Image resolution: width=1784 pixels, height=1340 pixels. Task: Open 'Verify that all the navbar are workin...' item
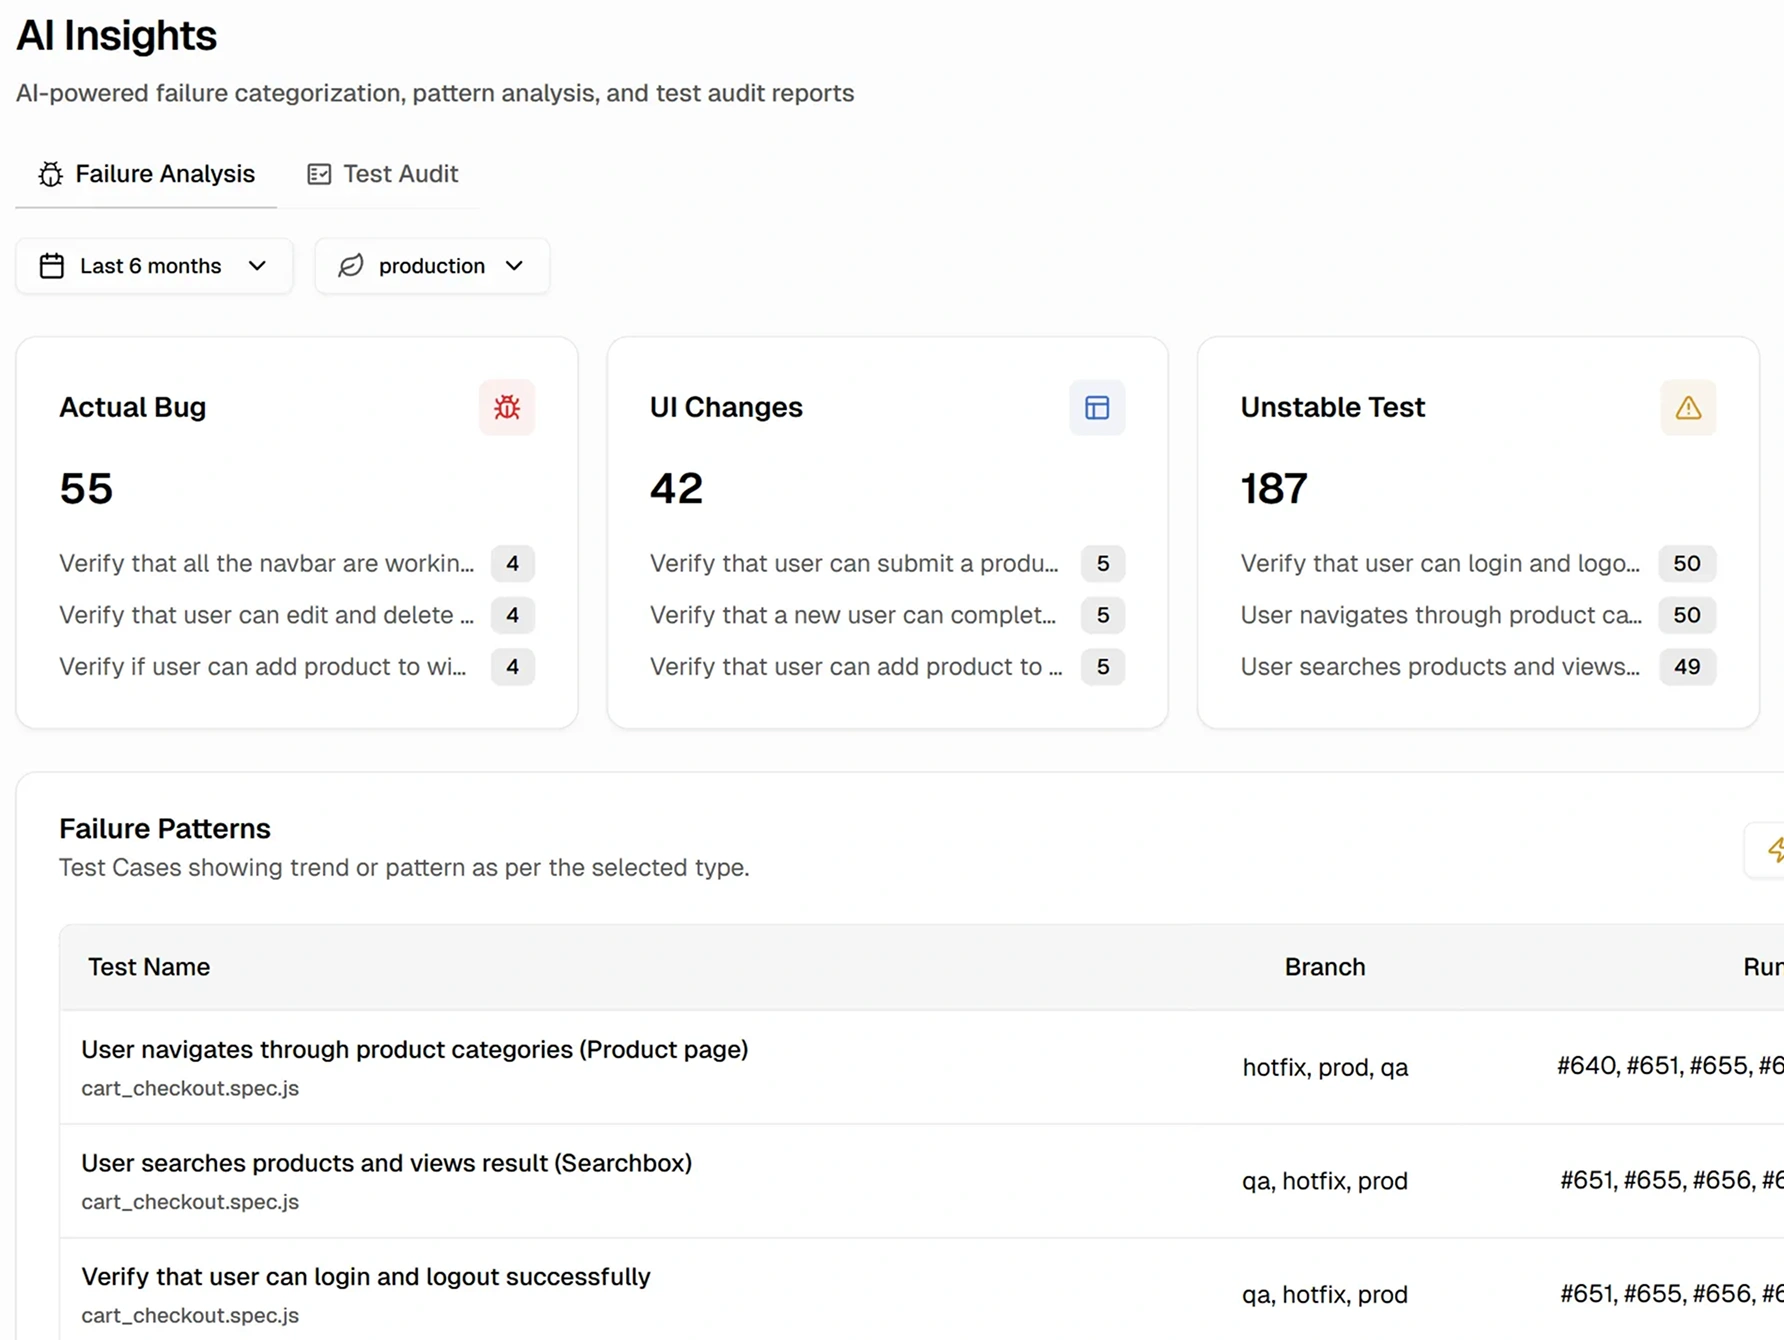pos(267,563)
